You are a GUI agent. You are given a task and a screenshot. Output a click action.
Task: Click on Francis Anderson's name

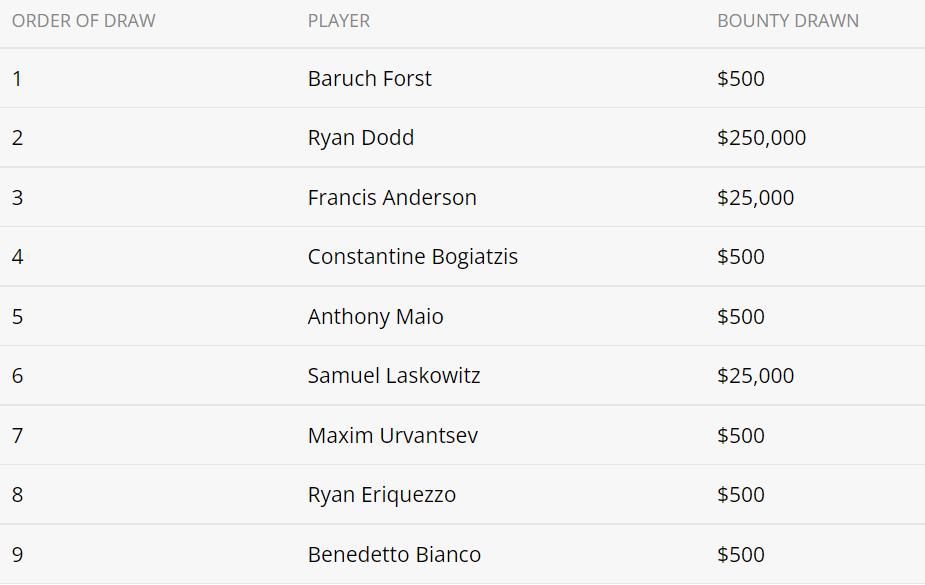point(392,198)
